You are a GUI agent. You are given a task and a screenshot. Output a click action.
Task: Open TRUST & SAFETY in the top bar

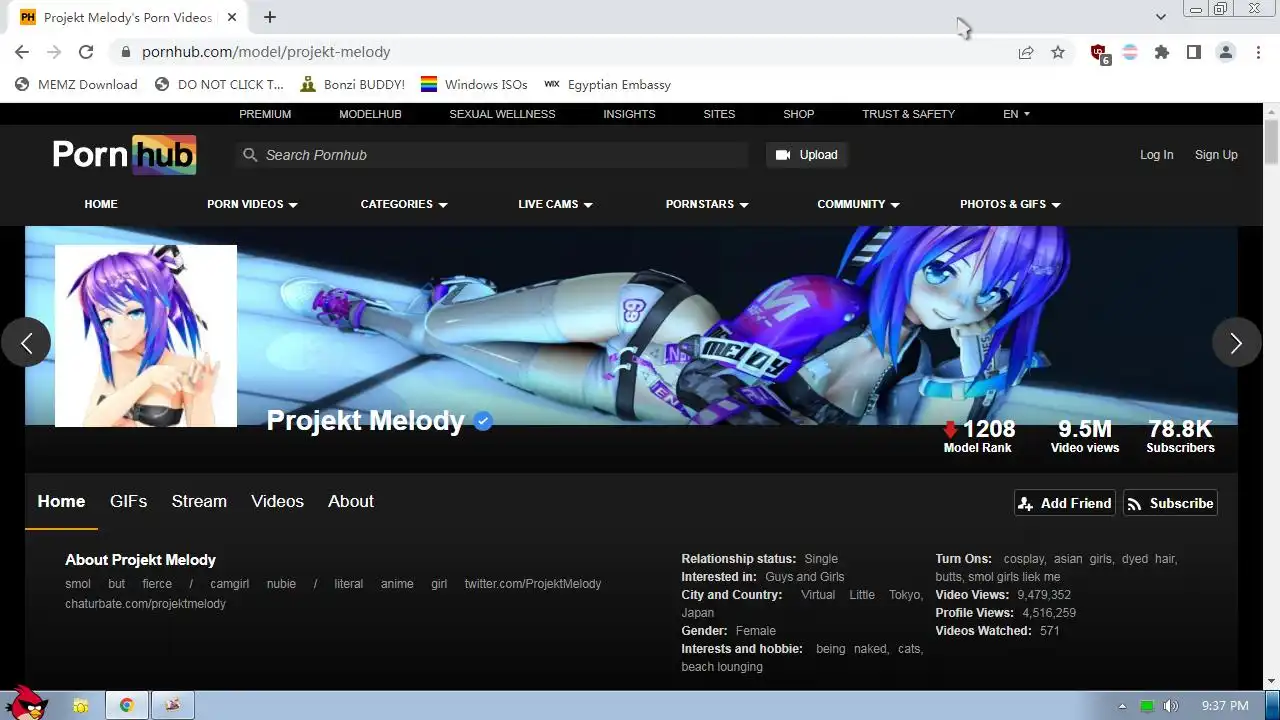pos(908,114)
